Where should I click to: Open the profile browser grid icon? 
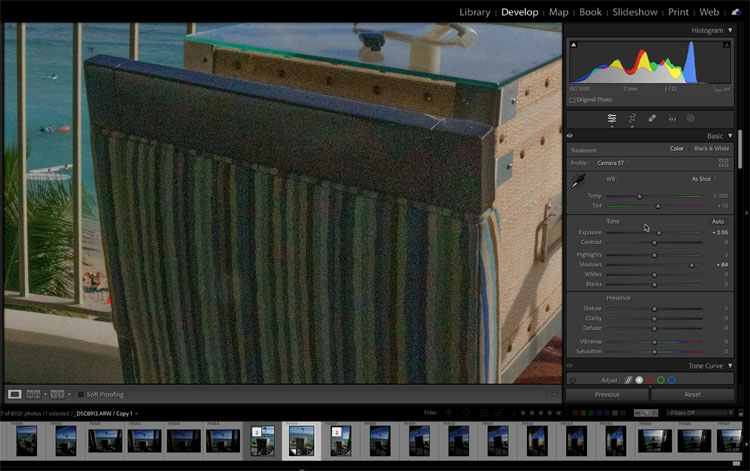pos(723,162)
